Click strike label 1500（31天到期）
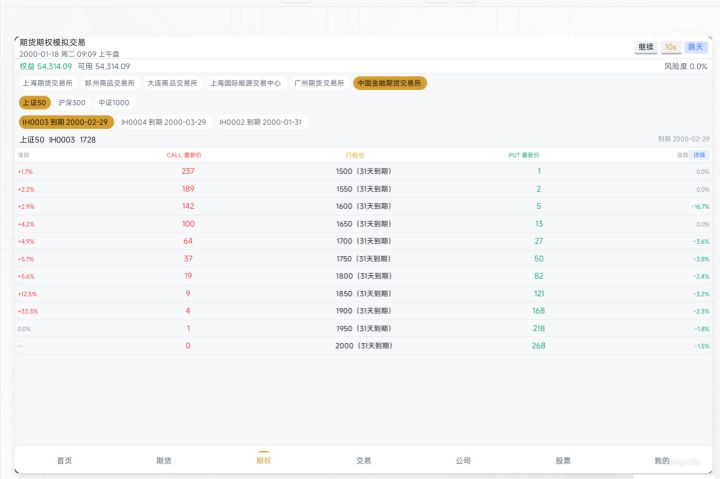 pos(363,171)
